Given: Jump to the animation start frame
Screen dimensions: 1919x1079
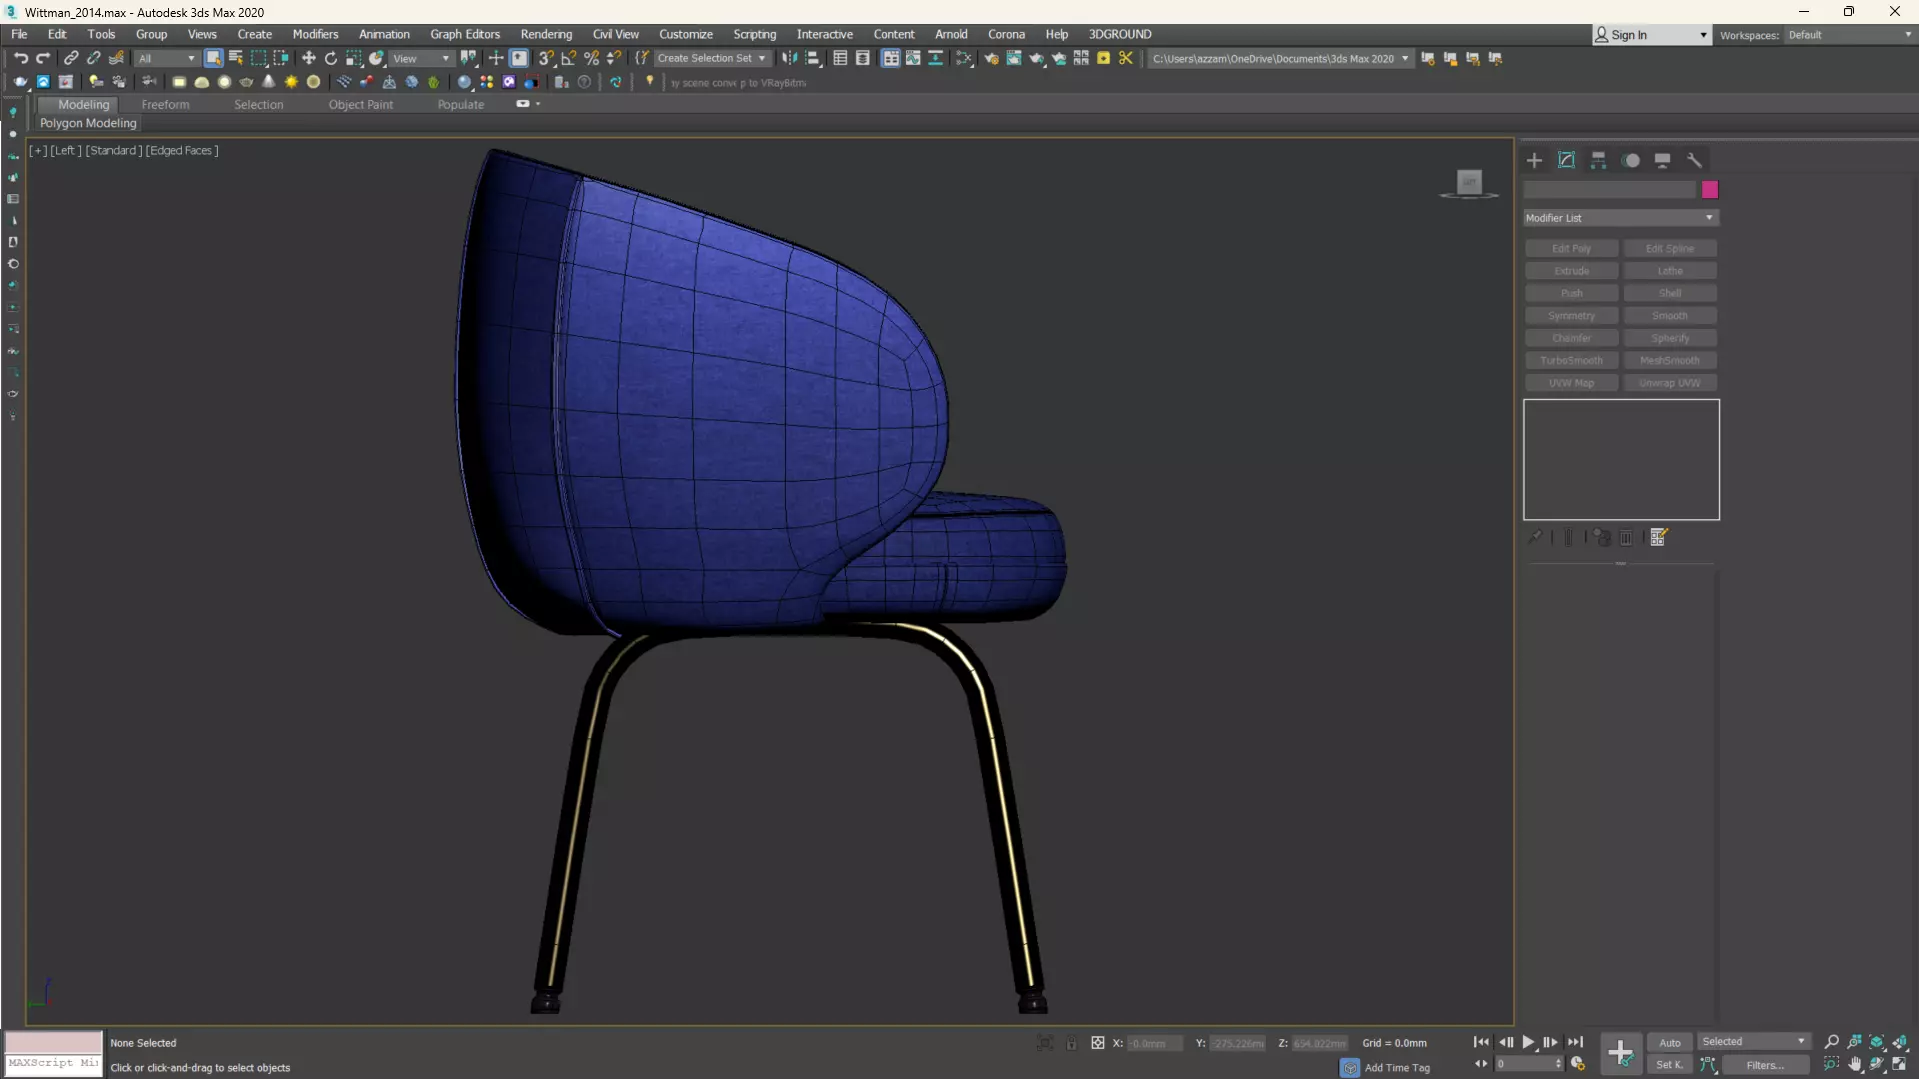Looking at the screenshot, I should (x=1481, y=1042).
